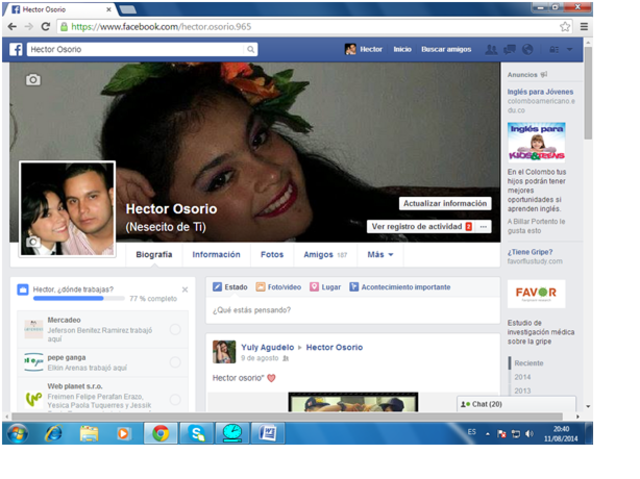Viewport: 640px width, 479px height.
Task: Show hidden tray icons arrow
Action: [x=488, y=434]
